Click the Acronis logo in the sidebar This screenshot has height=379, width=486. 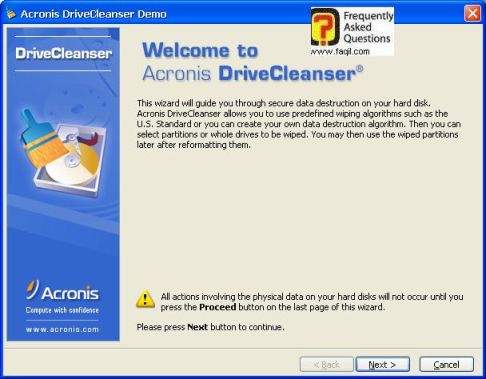pyautogui.click(x=62, y=290)
